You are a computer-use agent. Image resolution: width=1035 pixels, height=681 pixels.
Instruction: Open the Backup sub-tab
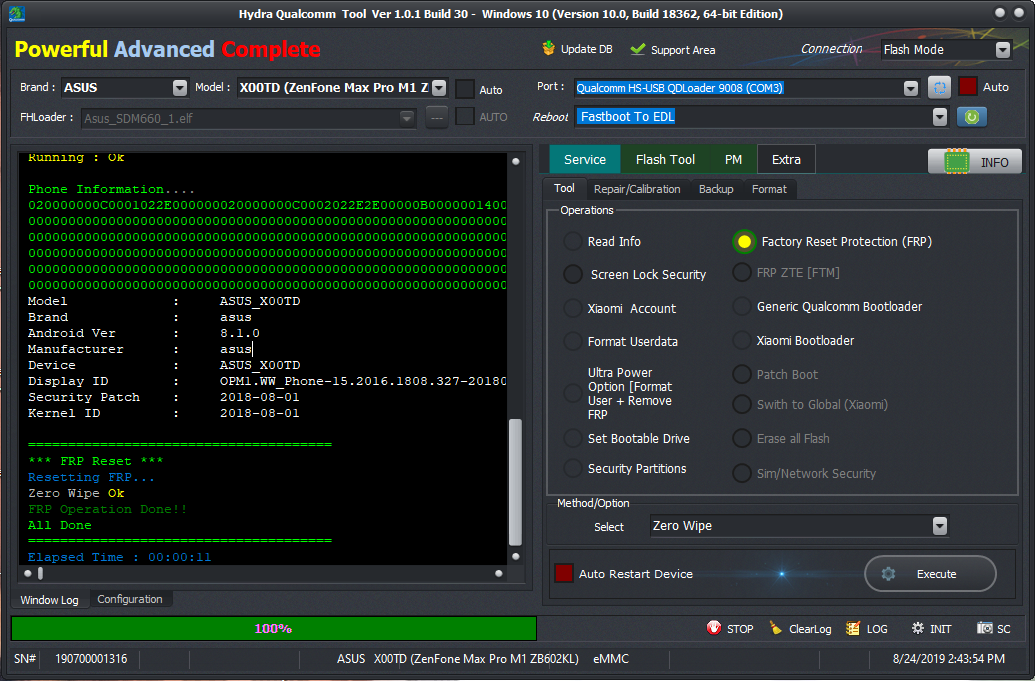tap(716, 189)
